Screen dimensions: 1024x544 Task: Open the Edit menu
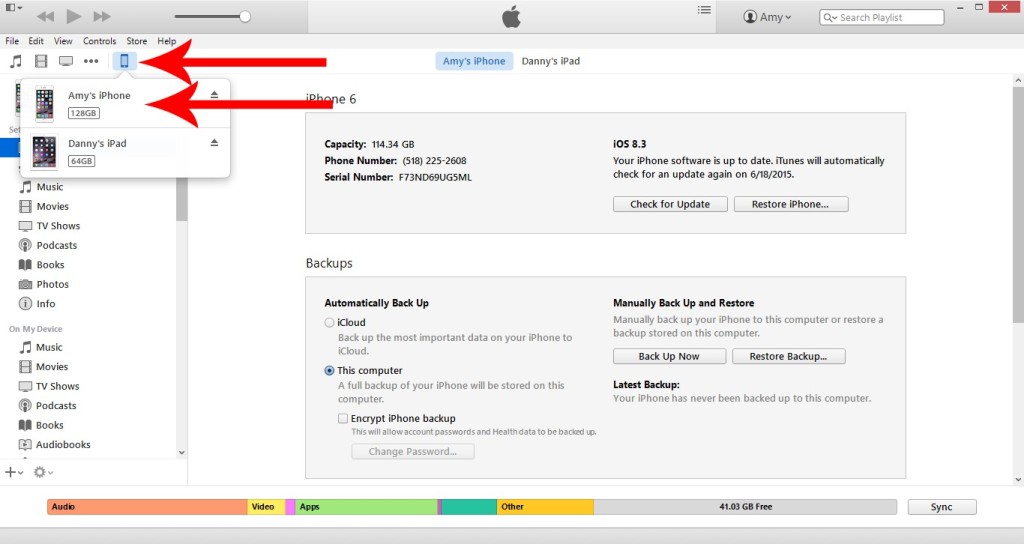(x=36, y=40)
